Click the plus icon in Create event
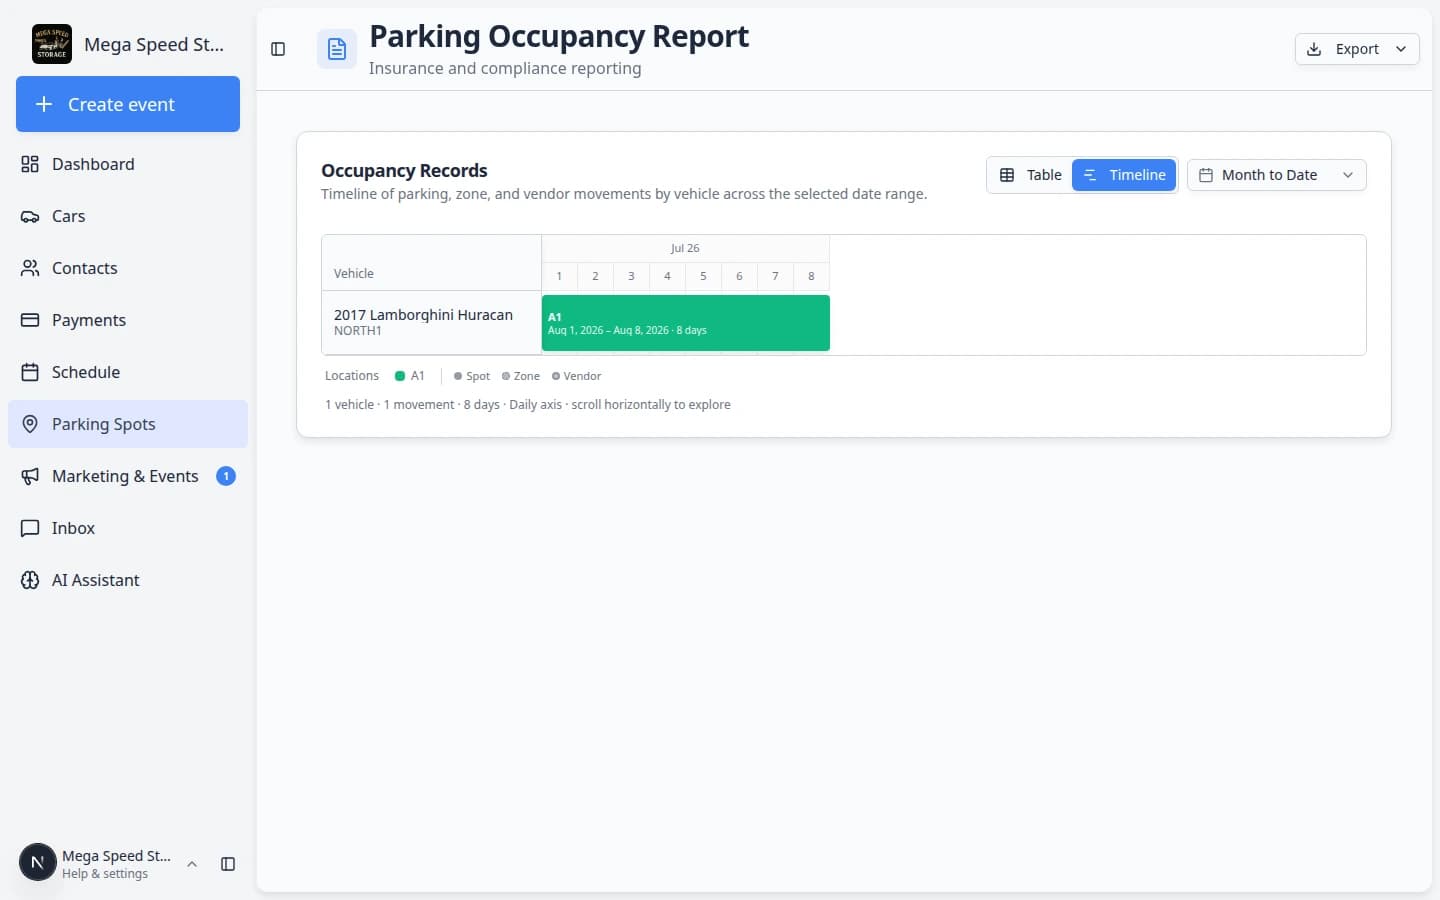 [44, 104]
